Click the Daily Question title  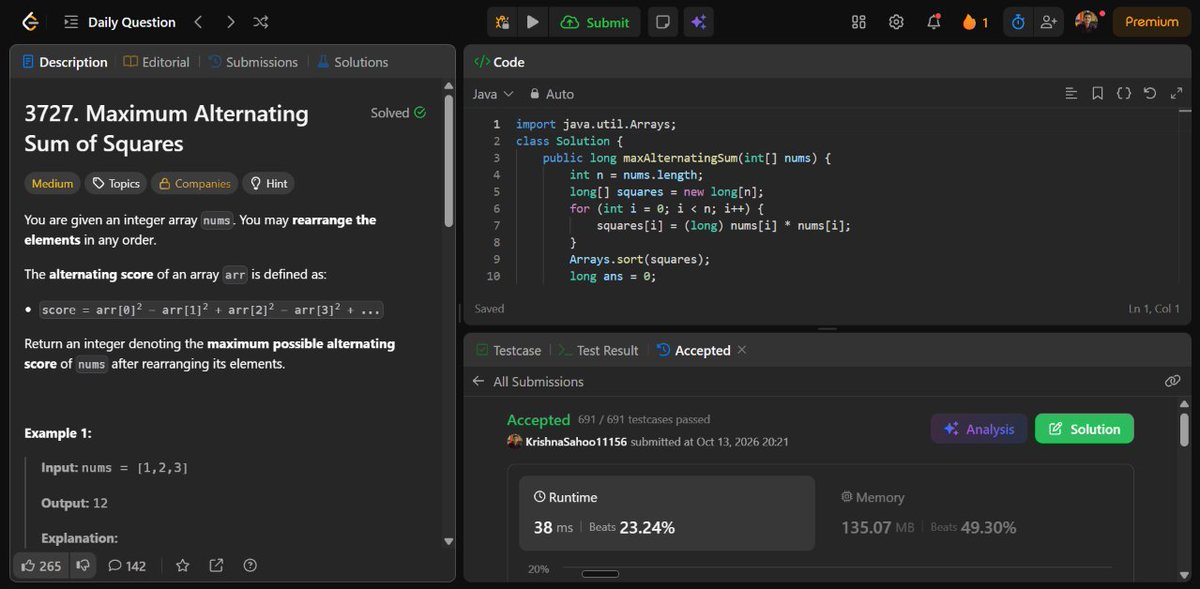click(x=132, y=22)
